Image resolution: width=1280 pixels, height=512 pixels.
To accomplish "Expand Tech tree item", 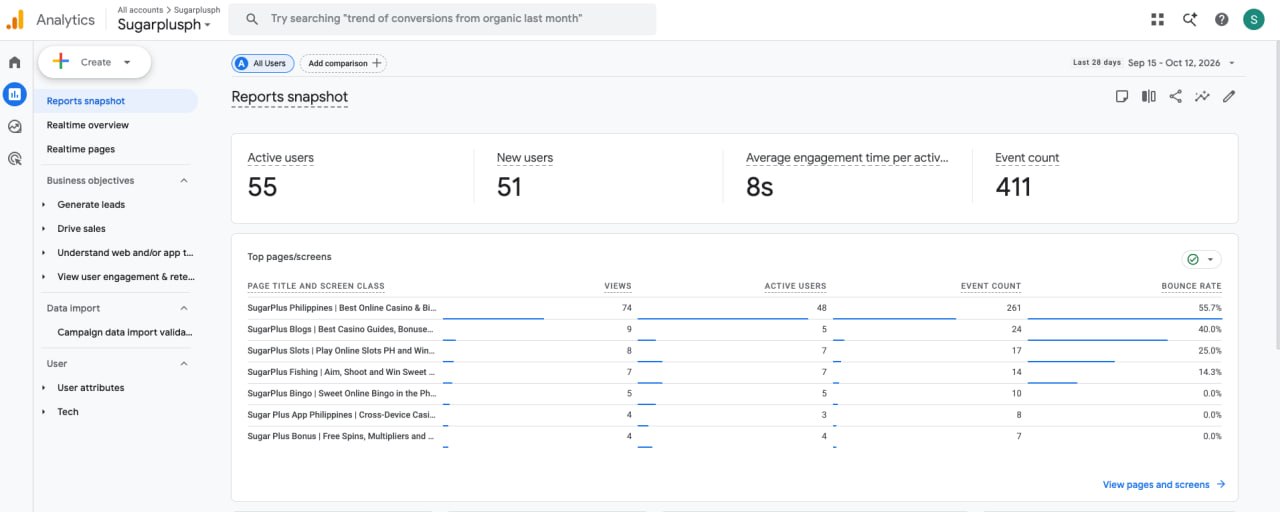I will click(43, 412).
